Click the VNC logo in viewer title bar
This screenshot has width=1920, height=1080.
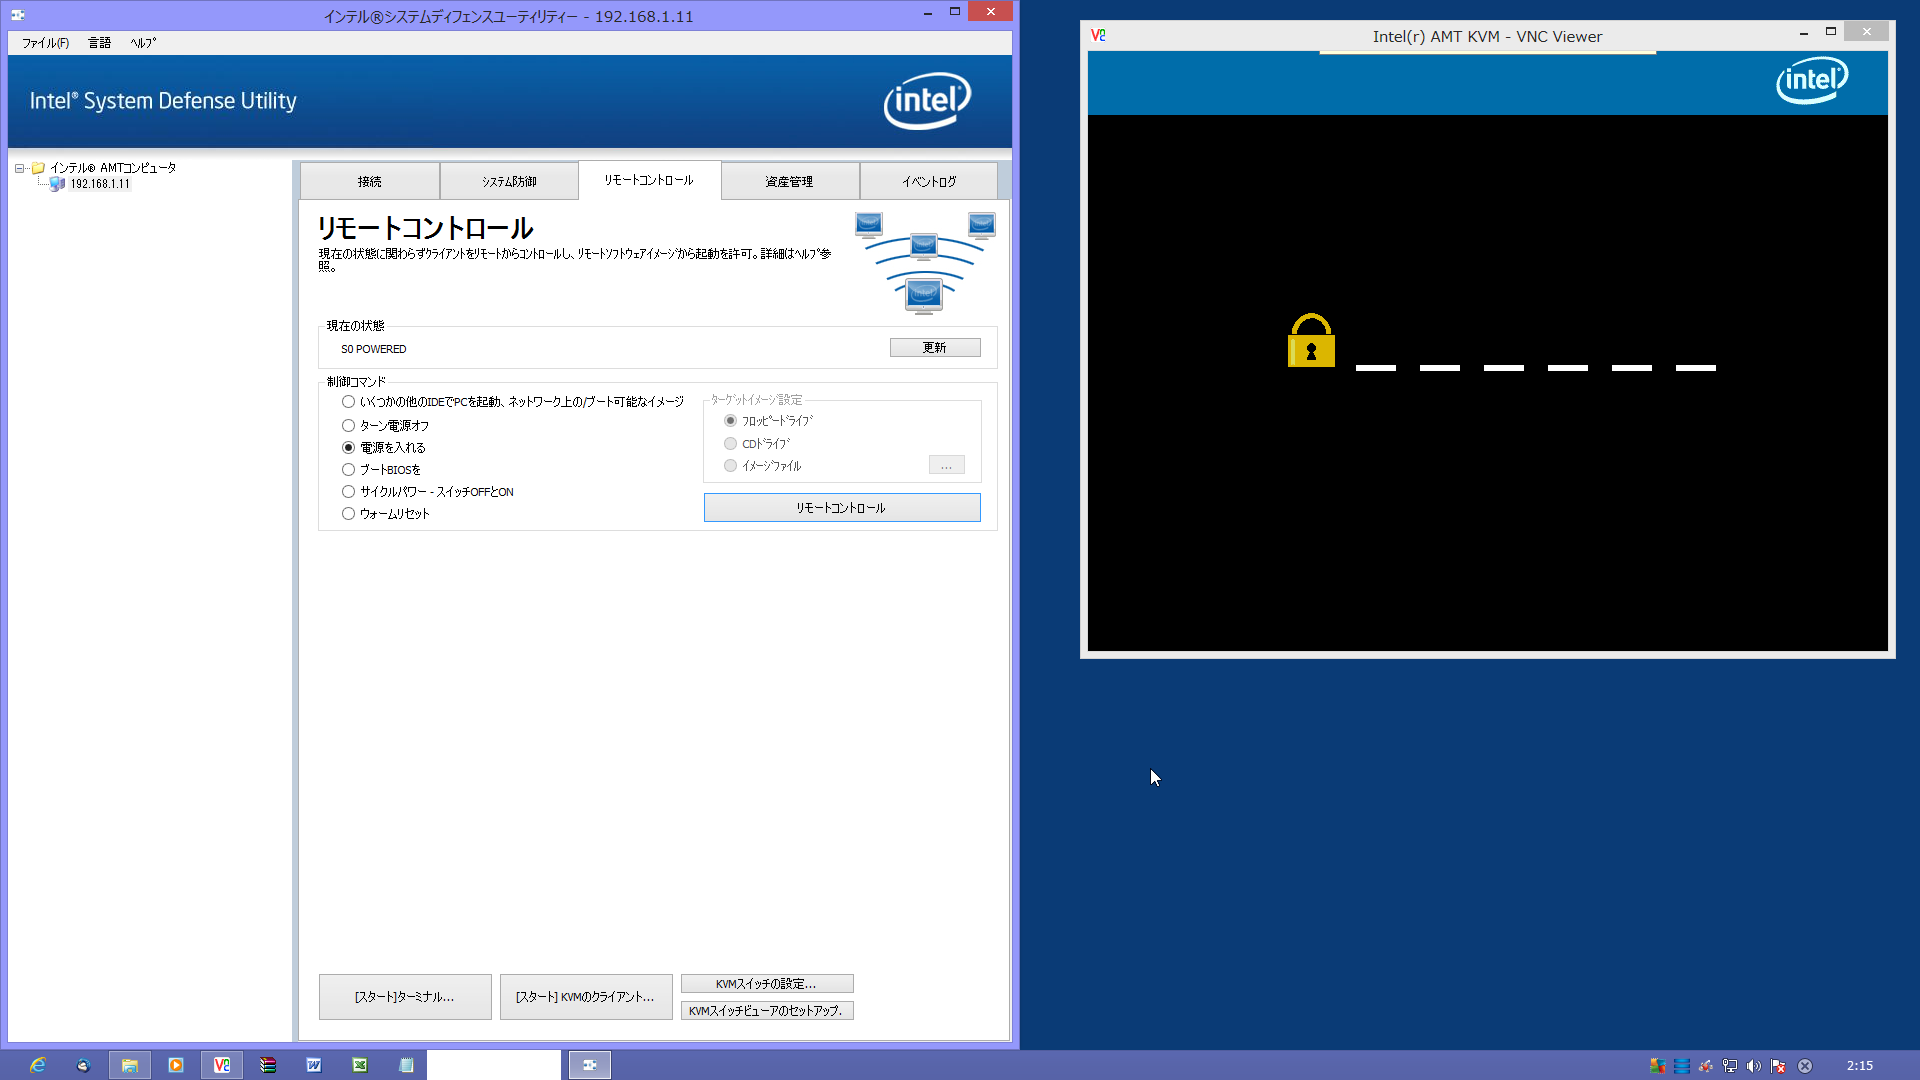[1098, 36]
